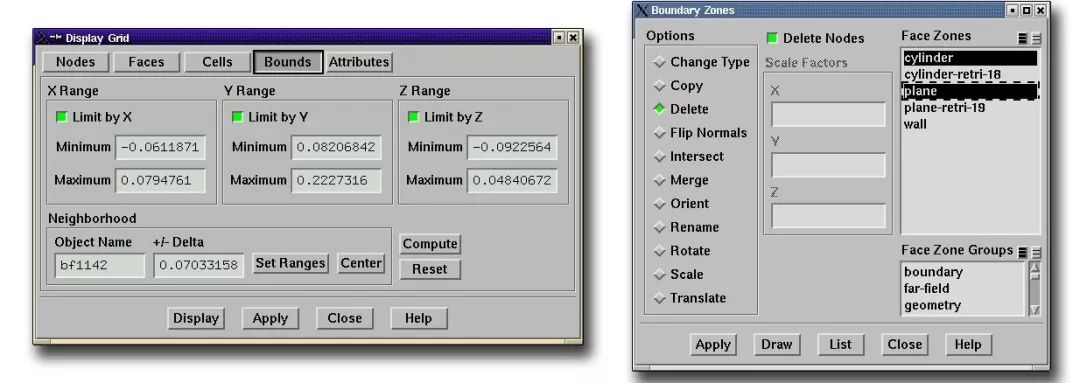Click the Face Zone Groups scrollbar down arrow
This screenshot has height=383, width=1080.
1035,310
